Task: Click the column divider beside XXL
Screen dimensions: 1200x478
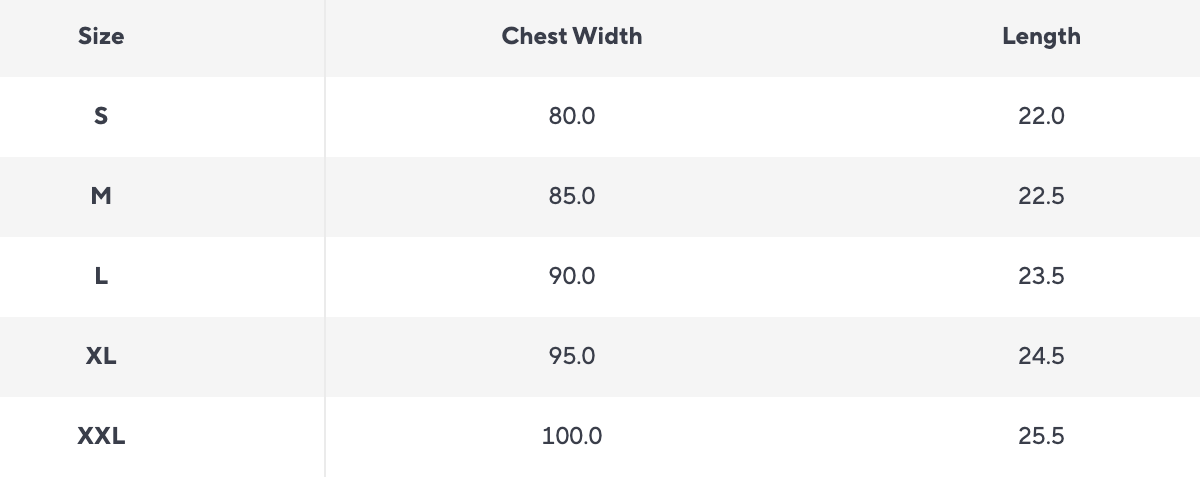Action: click(325, 436)
